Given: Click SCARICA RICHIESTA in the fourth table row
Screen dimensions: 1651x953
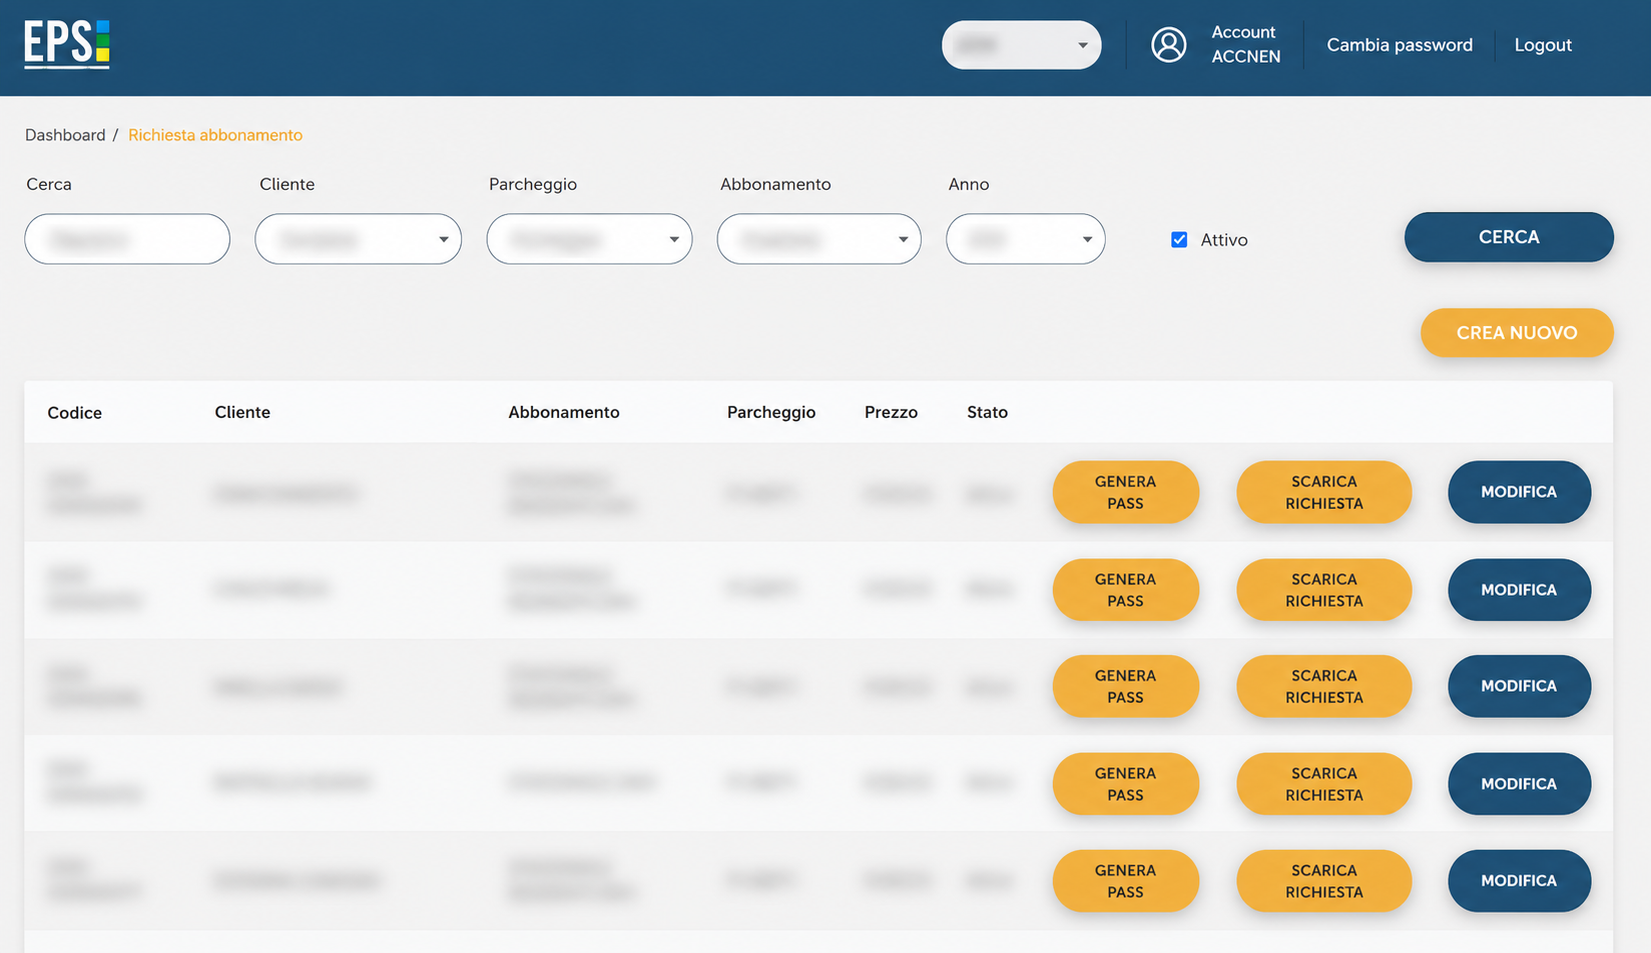Looking at the screenshot, I should [x=1324, y=784].
